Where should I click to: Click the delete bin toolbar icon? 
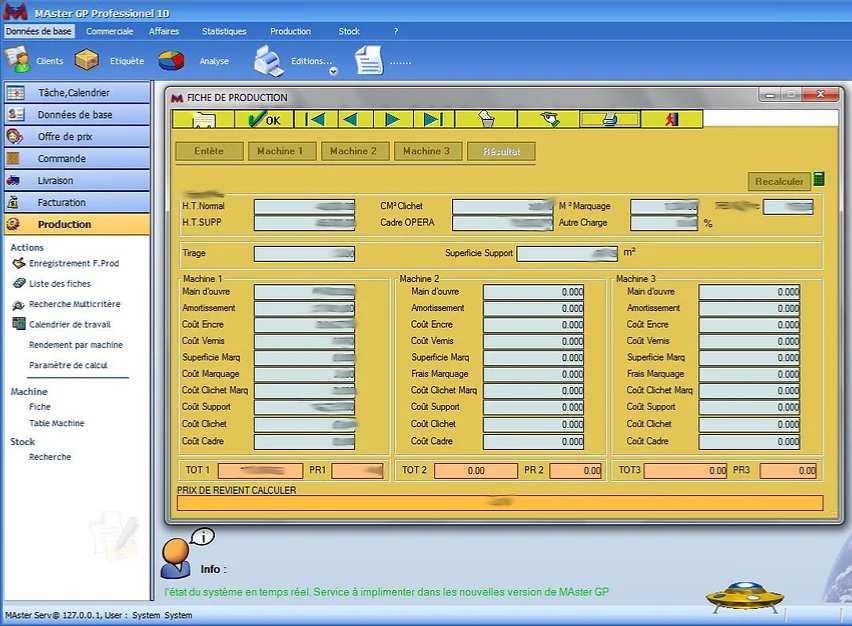click(487, 119)
